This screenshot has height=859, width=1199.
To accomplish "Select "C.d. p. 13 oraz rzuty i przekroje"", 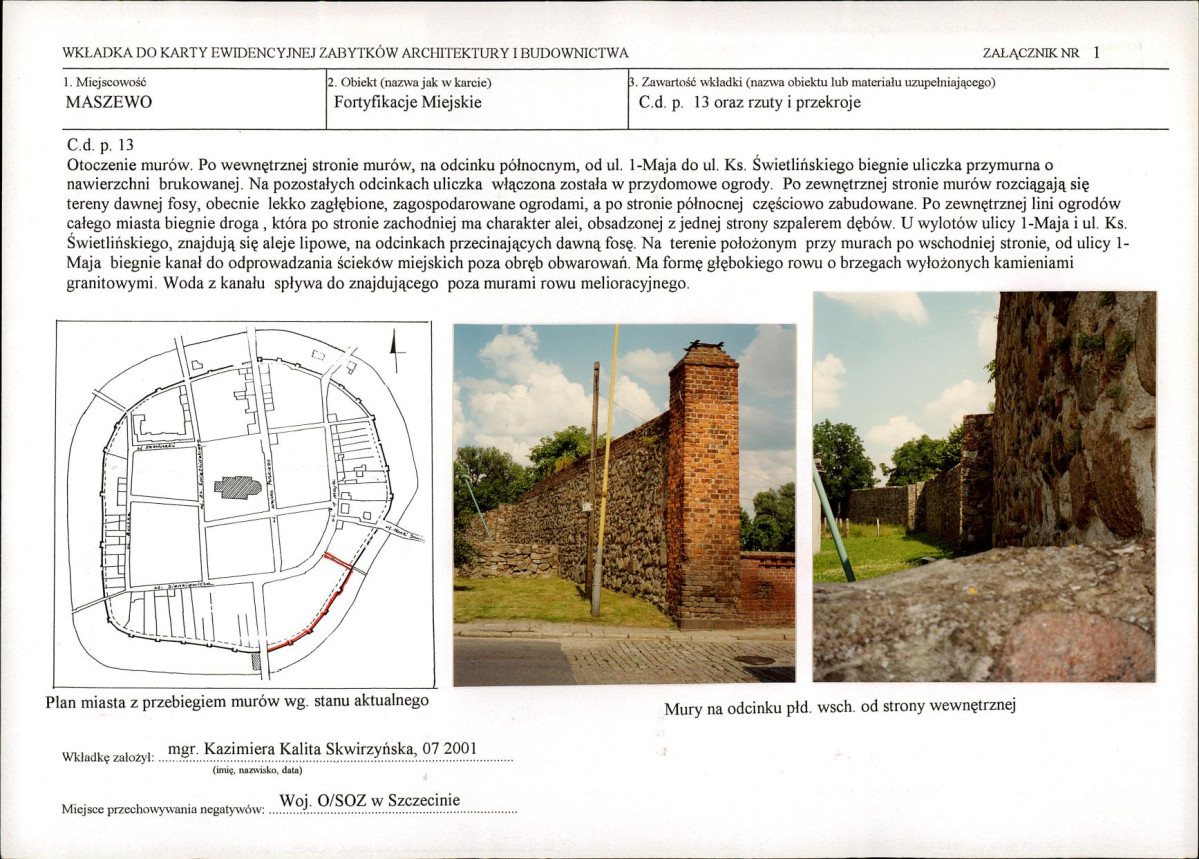I will (x=749, y=102).
